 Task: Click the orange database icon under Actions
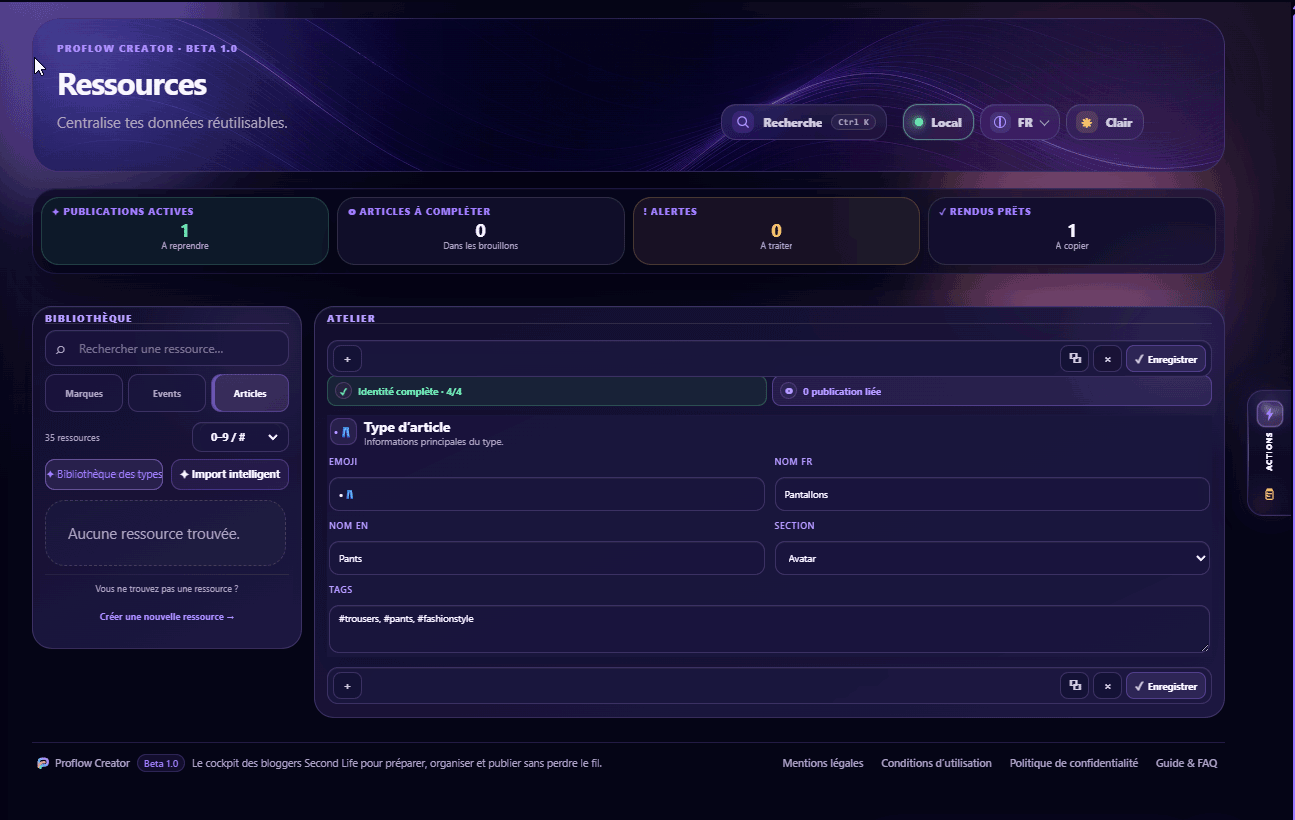coord(1269,494)
